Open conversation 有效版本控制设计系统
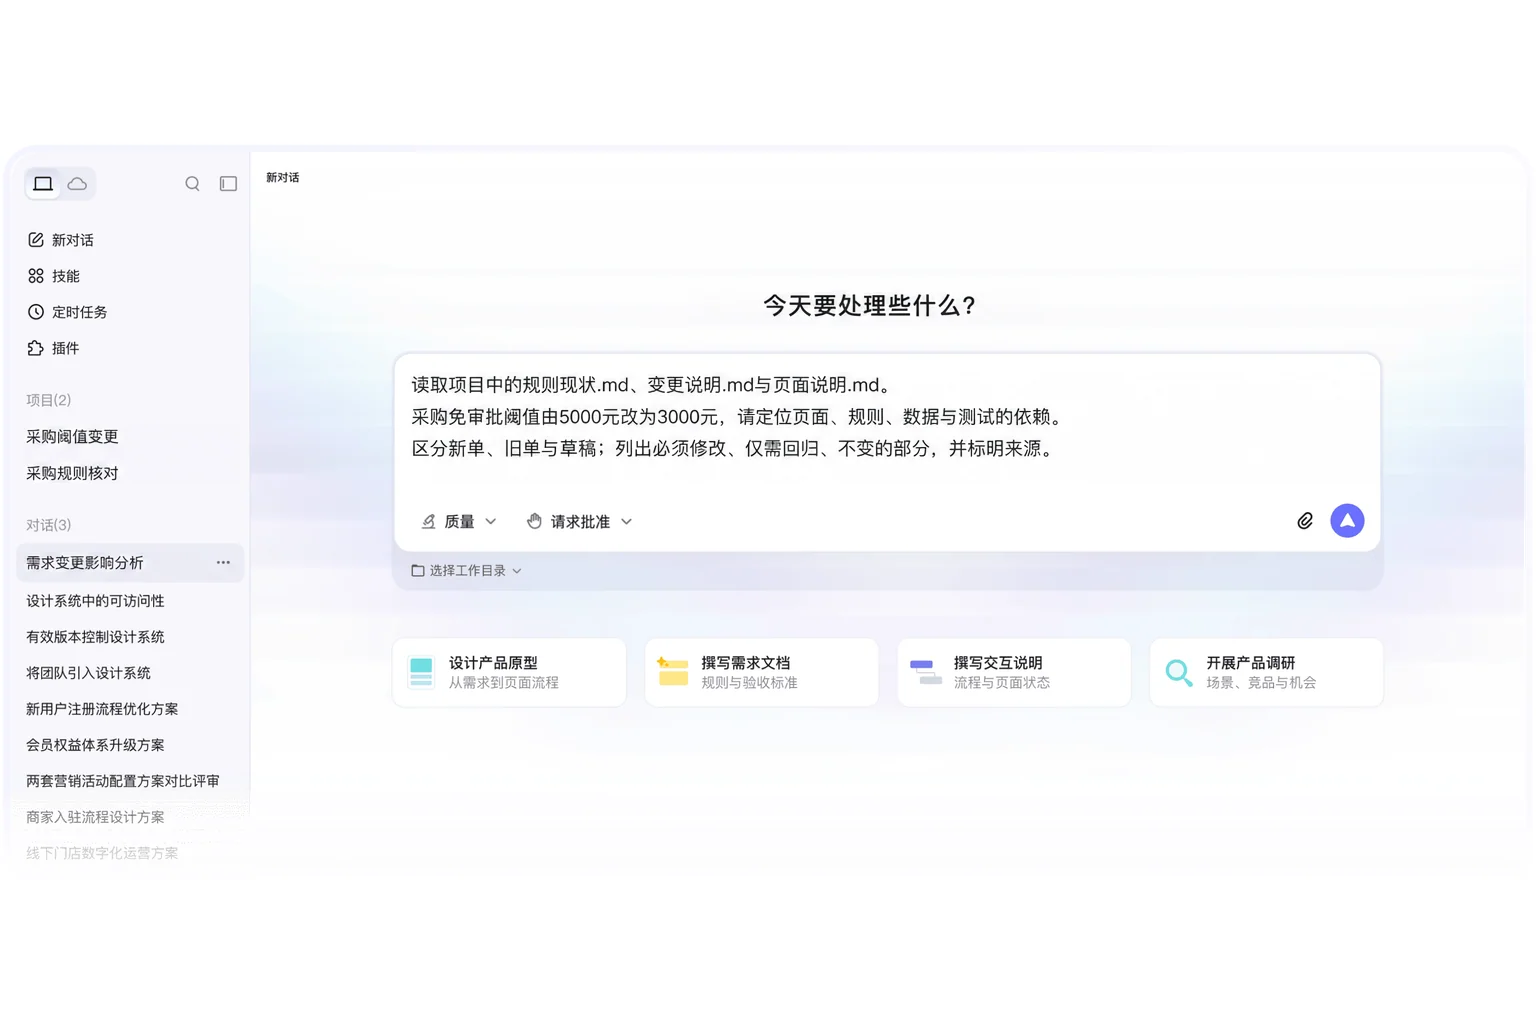 tap(95, 637)
